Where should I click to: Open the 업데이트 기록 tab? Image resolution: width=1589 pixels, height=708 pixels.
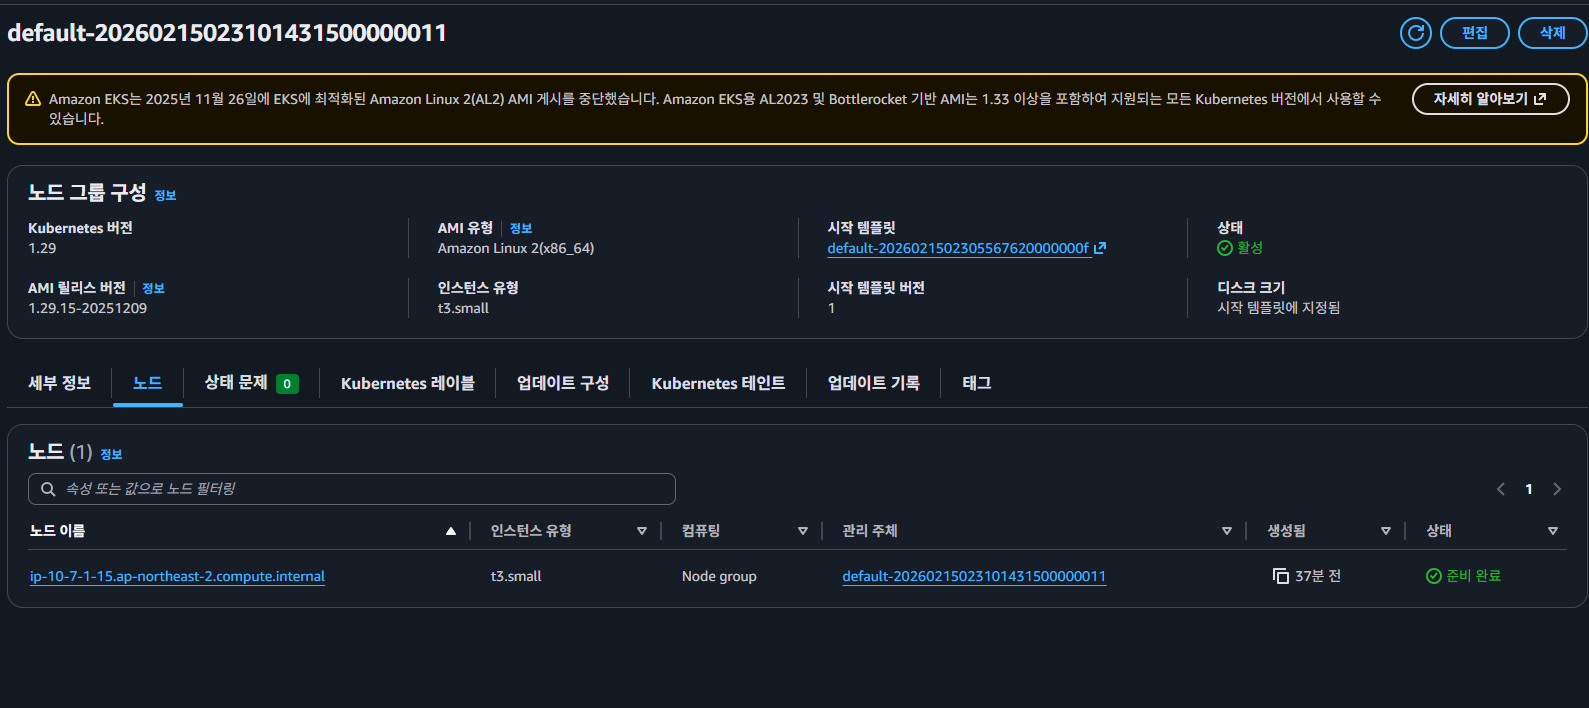tap(873, 383)
